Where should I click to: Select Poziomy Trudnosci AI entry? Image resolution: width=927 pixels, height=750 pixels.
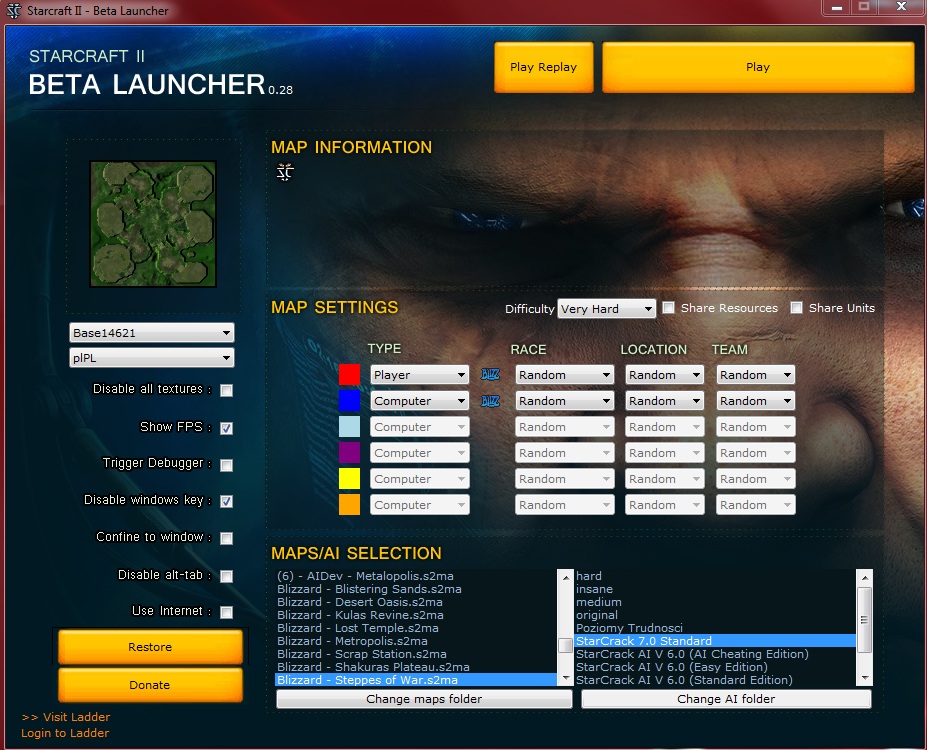point(715,628)
